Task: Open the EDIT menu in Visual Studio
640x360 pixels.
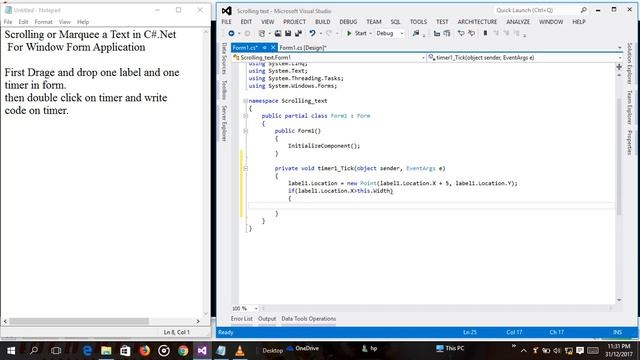Action: pyautogui.click(x=246, y=22)
